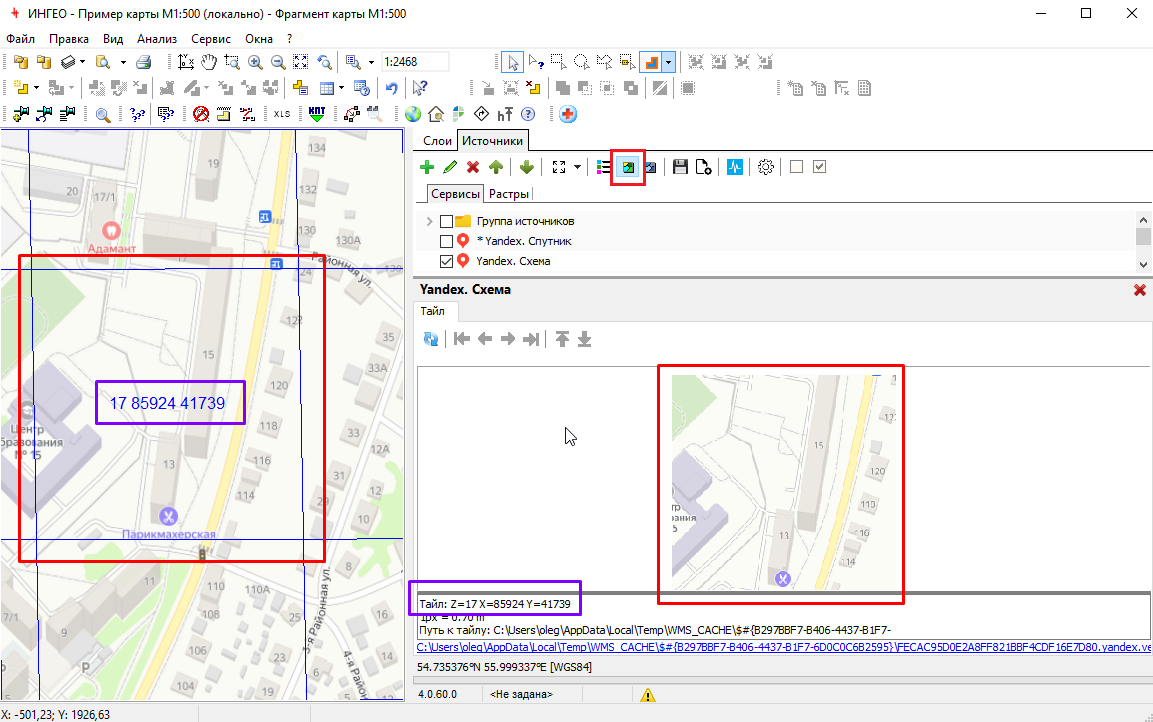
Task: Open the Правка menu
Action: (69, 39)
